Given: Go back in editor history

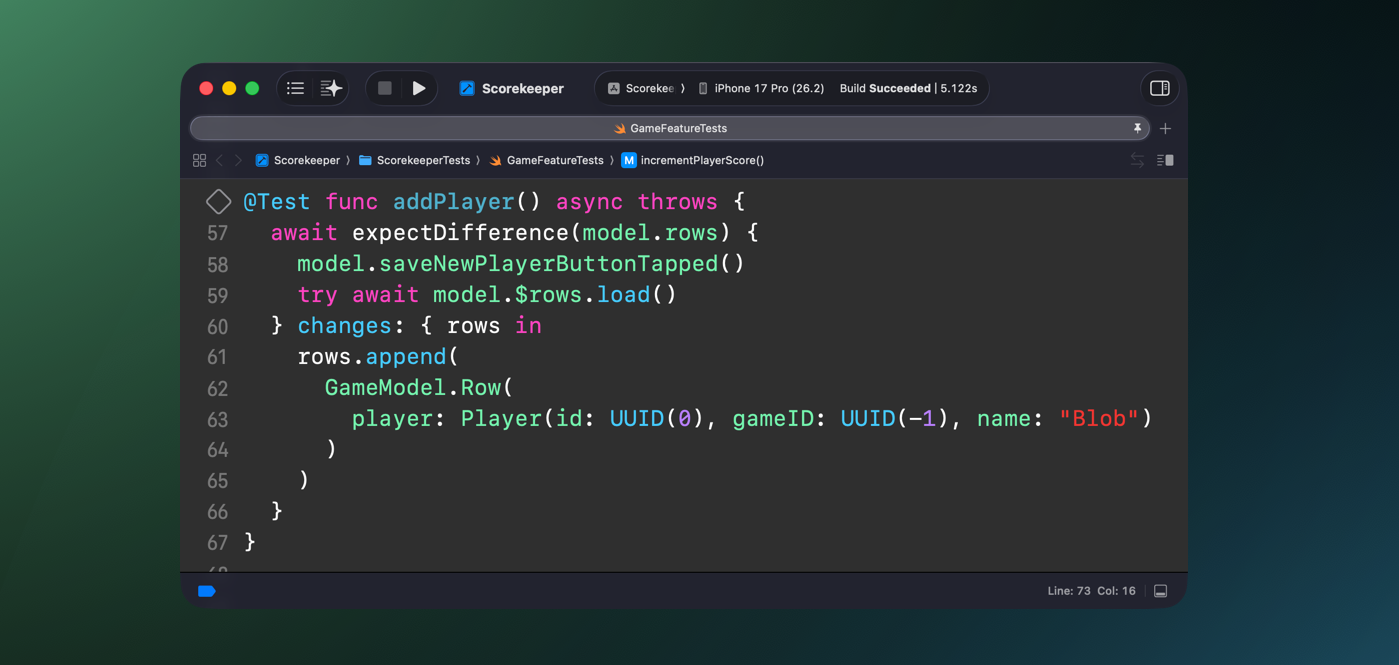Looking at the screenshot, I should (220, 160).
